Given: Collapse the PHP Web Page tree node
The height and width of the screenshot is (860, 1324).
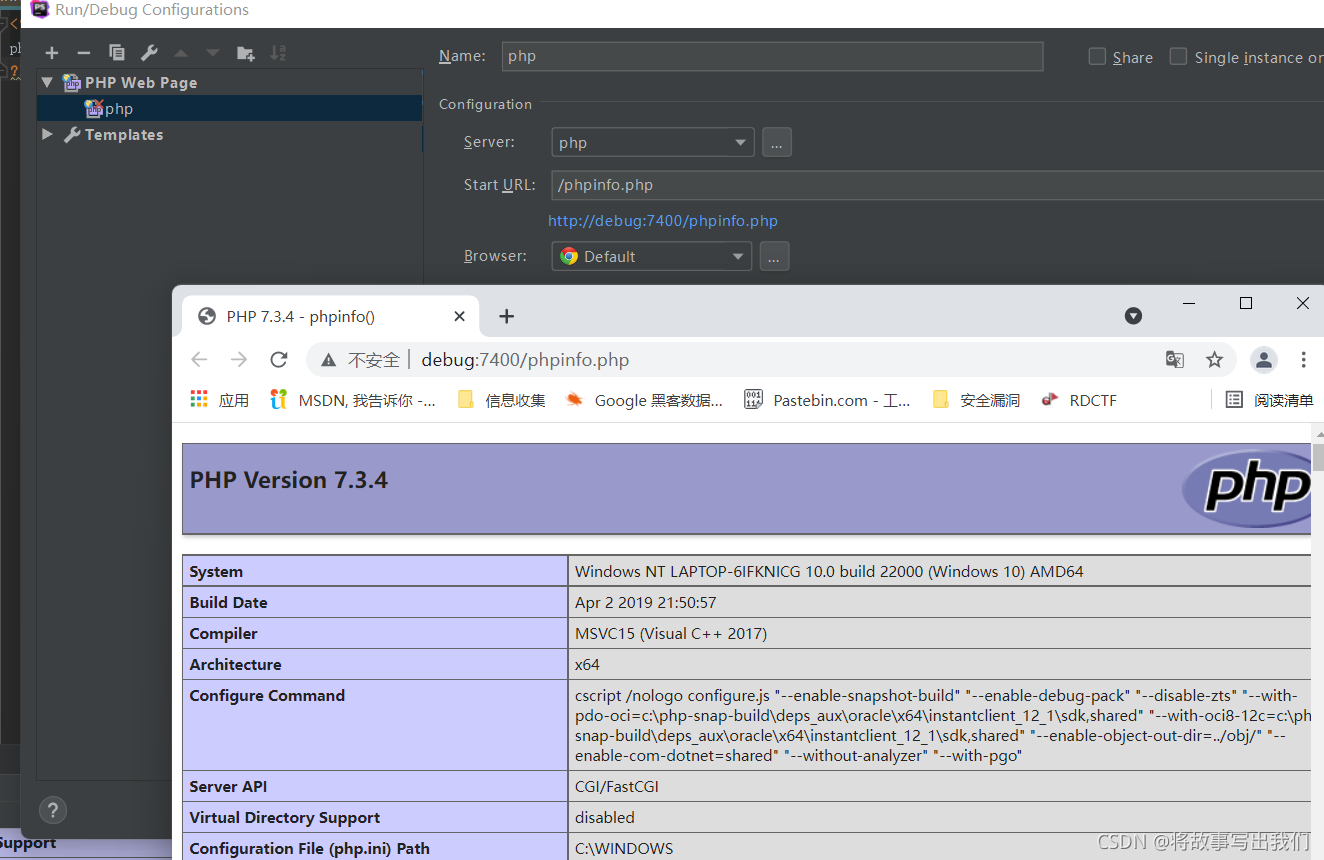Looking at the screenshot, I should 47,82.
